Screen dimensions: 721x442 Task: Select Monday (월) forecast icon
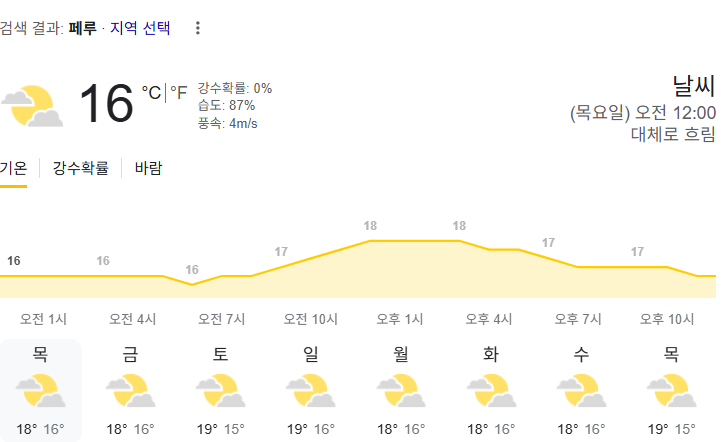tap(401, 390)
